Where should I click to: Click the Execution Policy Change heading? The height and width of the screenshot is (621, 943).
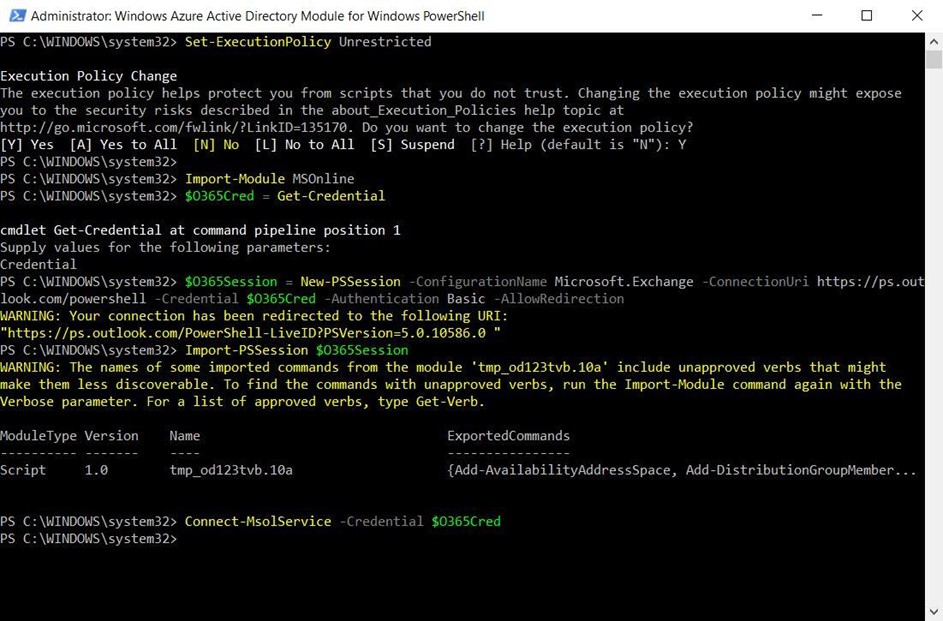tap(88, 76)
